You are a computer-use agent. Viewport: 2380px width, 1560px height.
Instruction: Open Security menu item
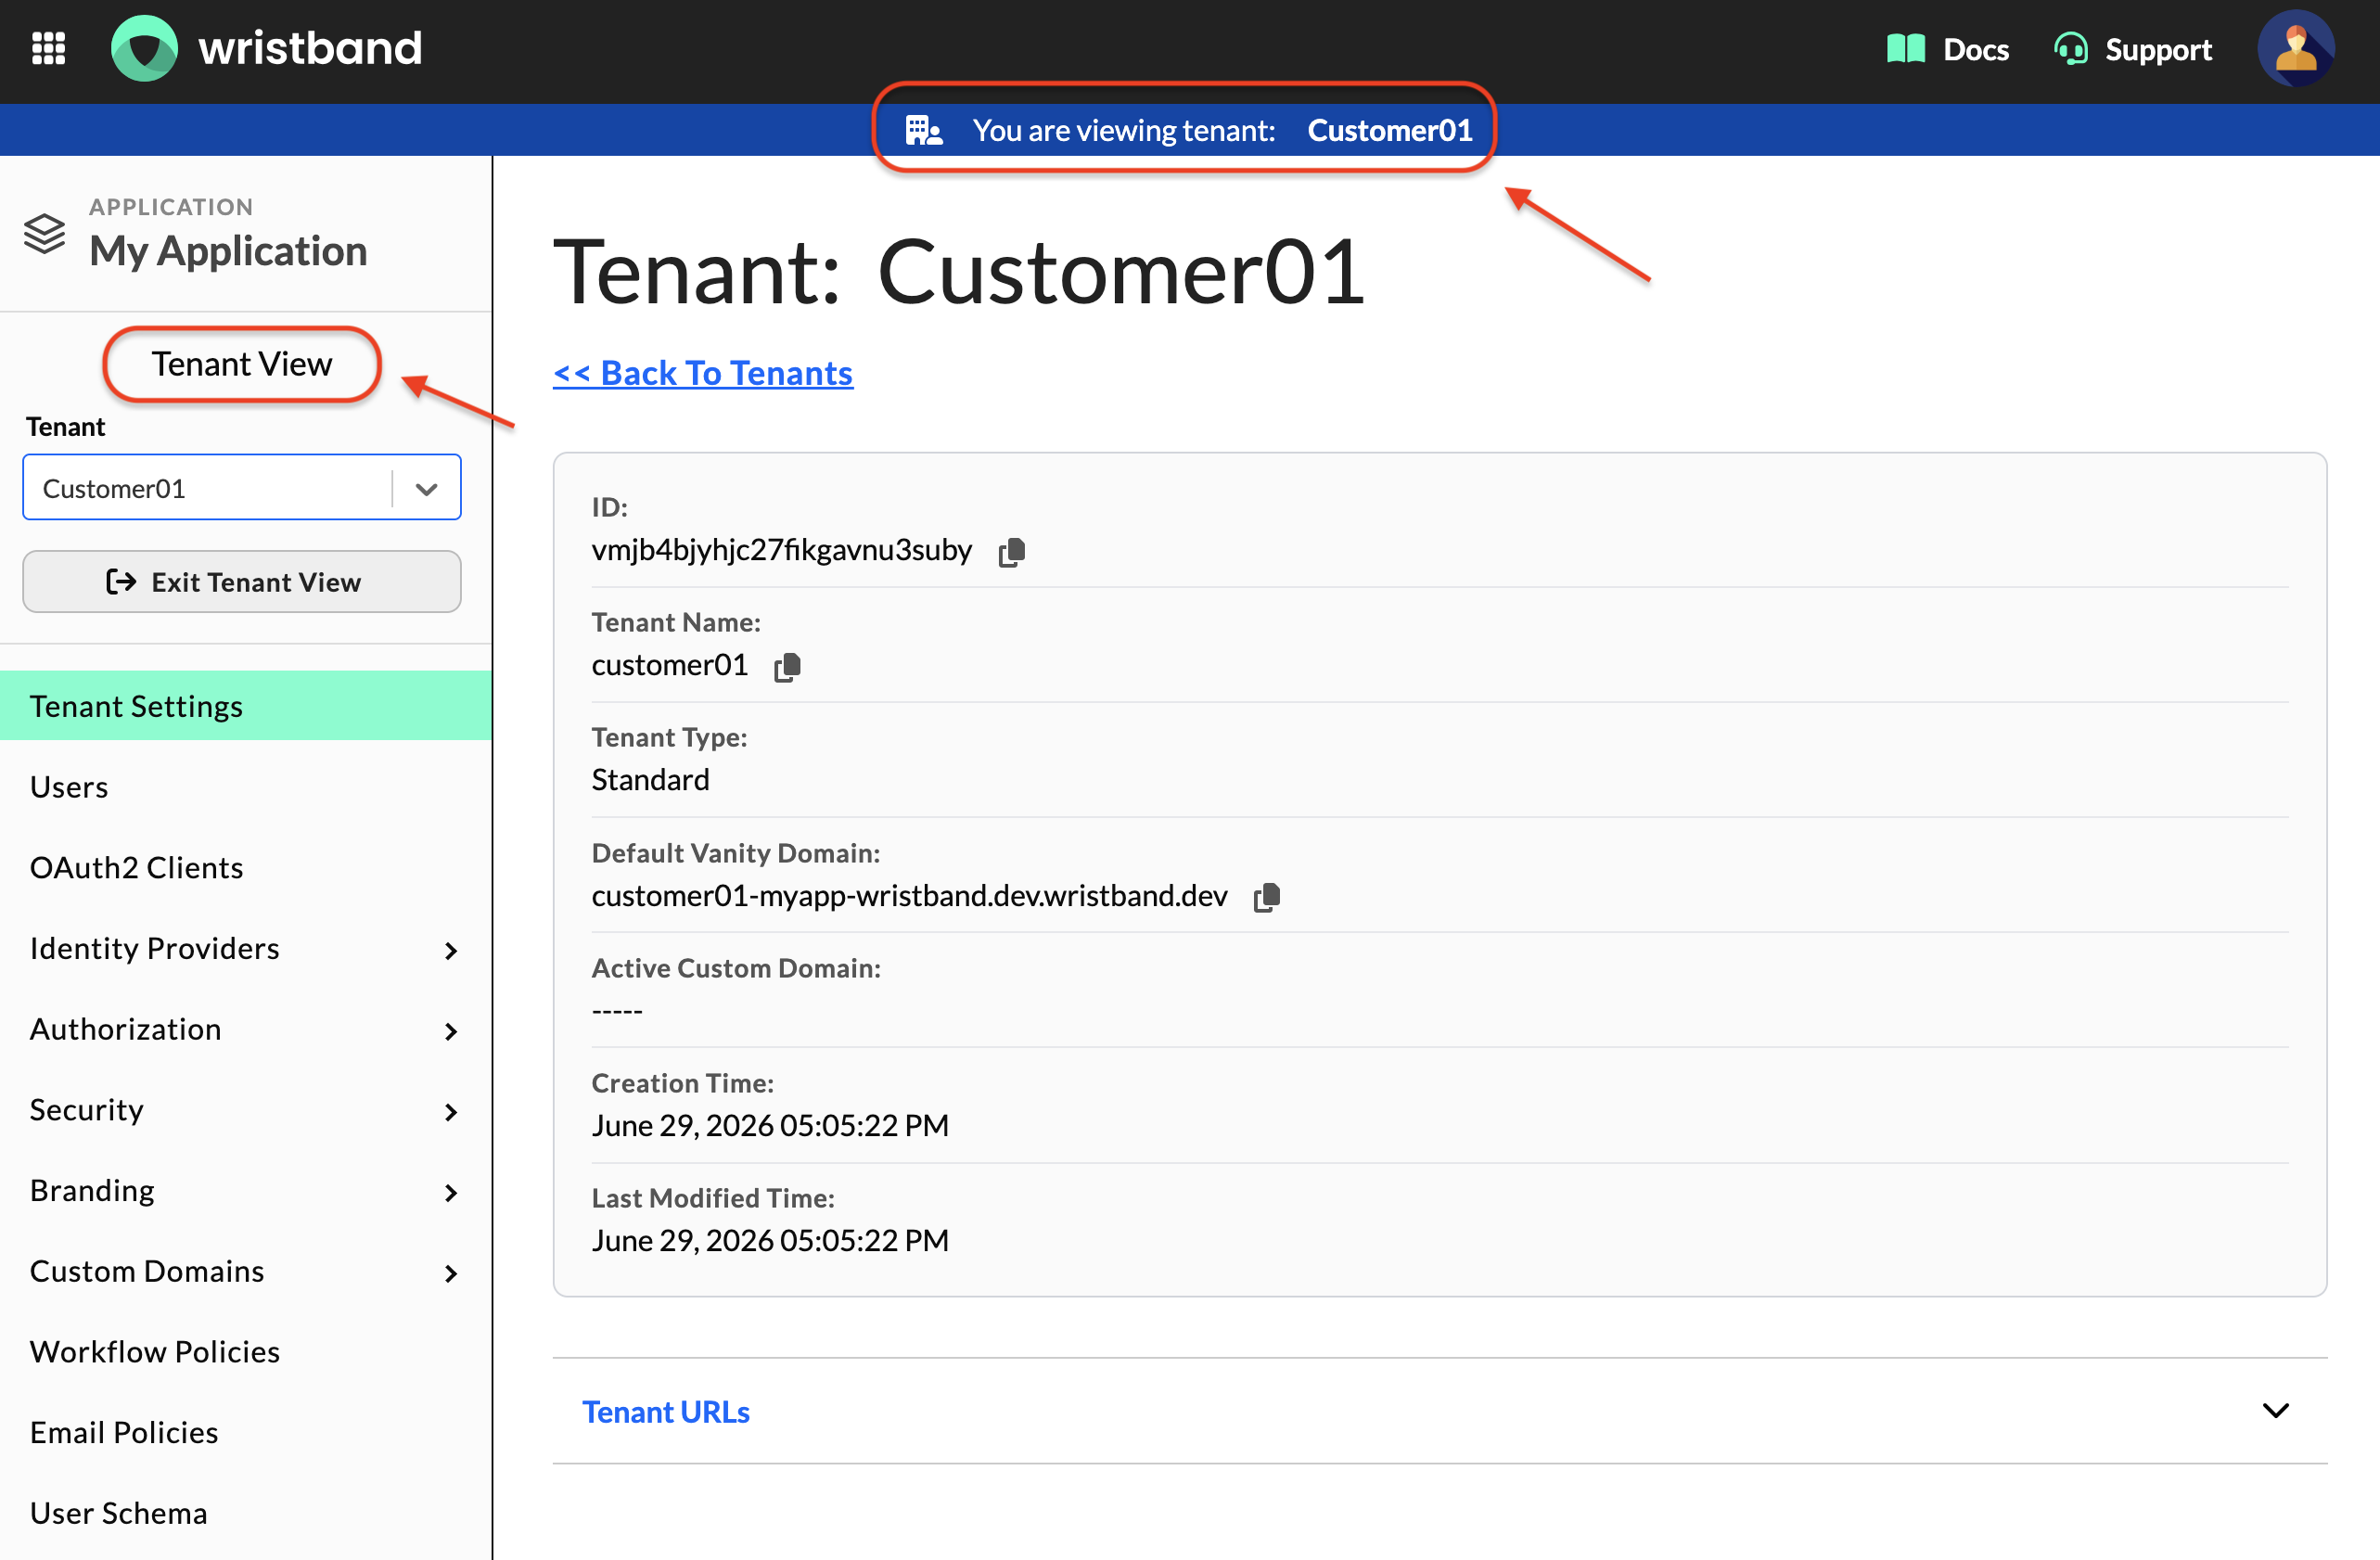pyautogui.click(x=245, y=1110)
